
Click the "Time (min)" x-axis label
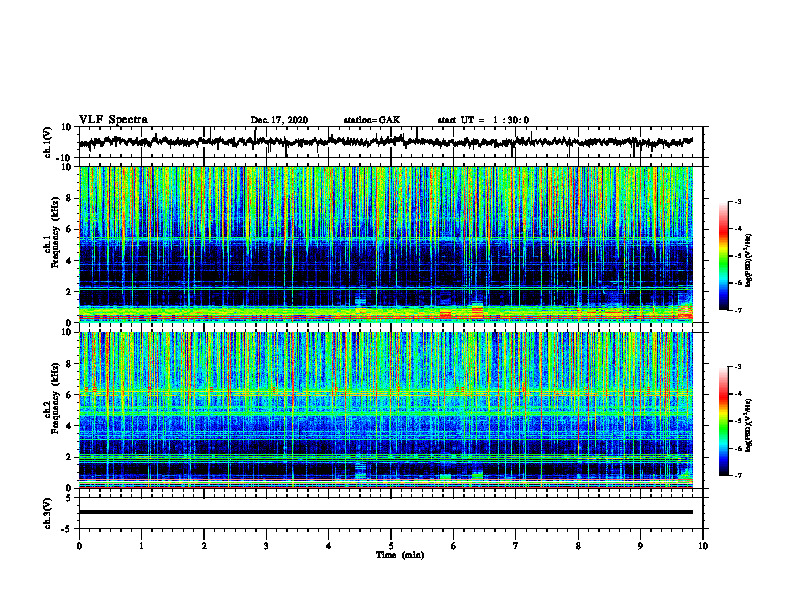coord(400,555)
